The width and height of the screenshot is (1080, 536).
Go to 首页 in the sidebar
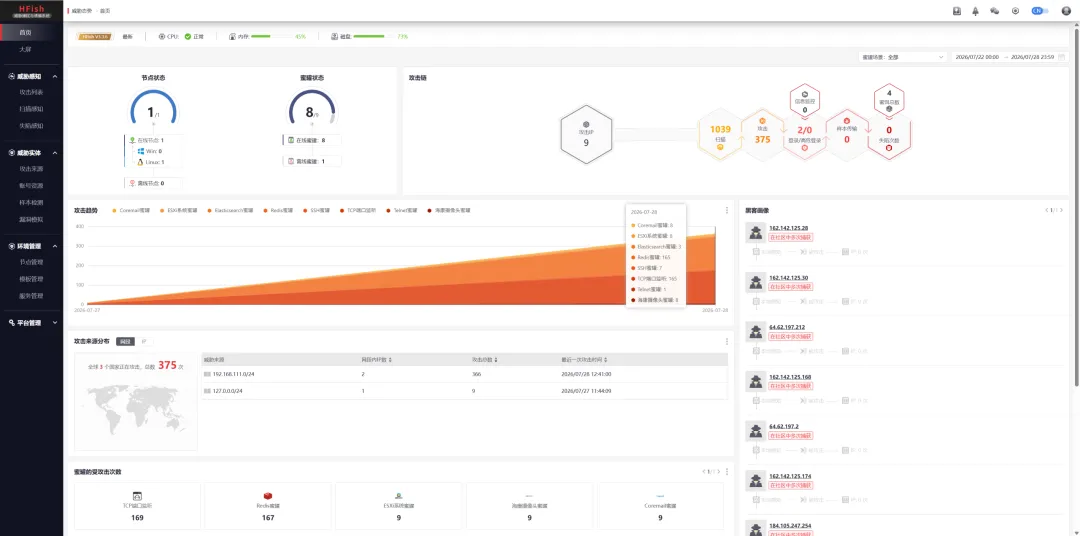pyautogui.click(x=25, y=32)
